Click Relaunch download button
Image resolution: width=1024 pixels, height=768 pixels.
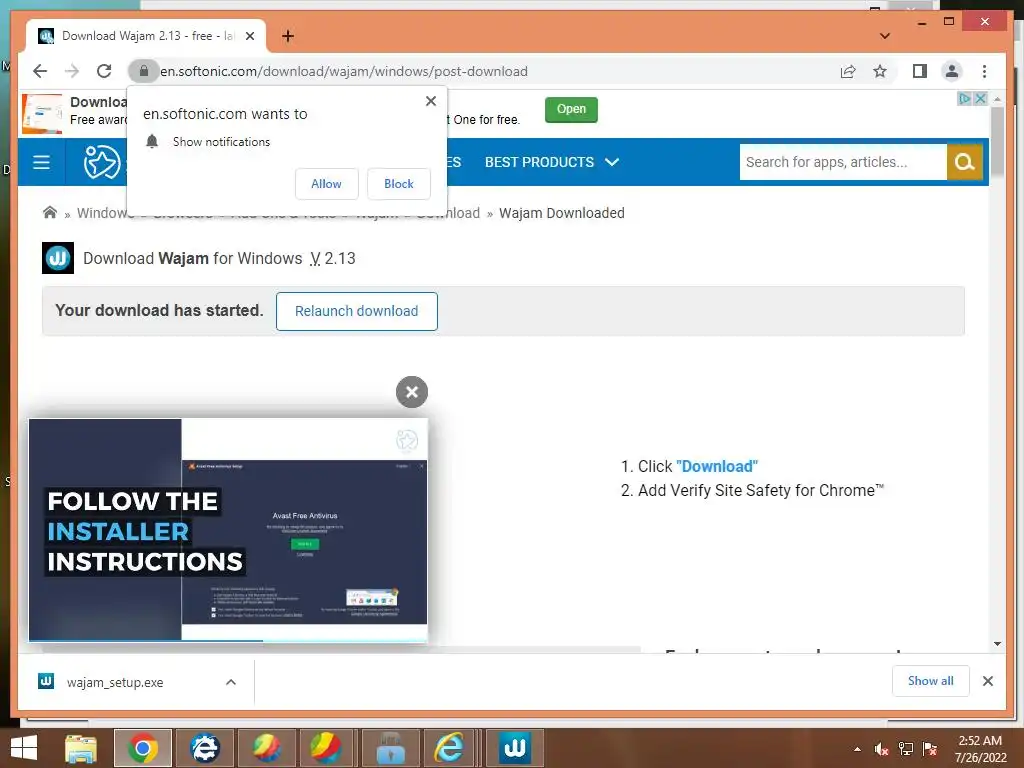pyautogui.click(x=357, y=311)
